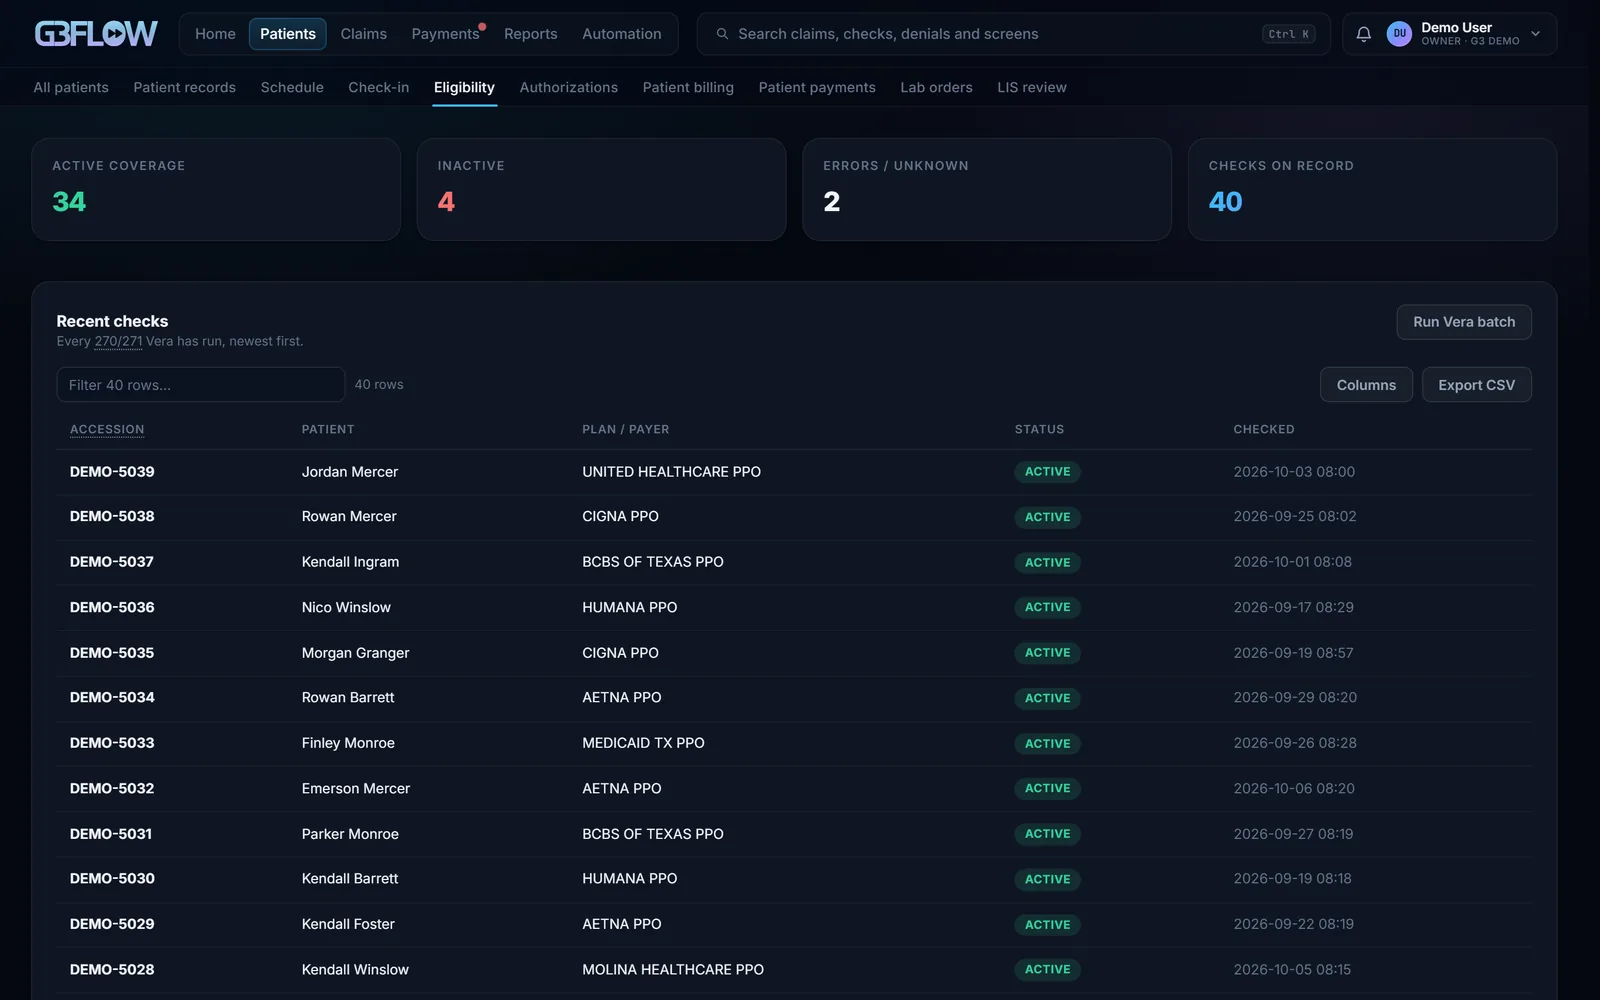This screenshot has height=1000, width=1600.
Task: Sort by the Accession column header
Action: point(107,429)
